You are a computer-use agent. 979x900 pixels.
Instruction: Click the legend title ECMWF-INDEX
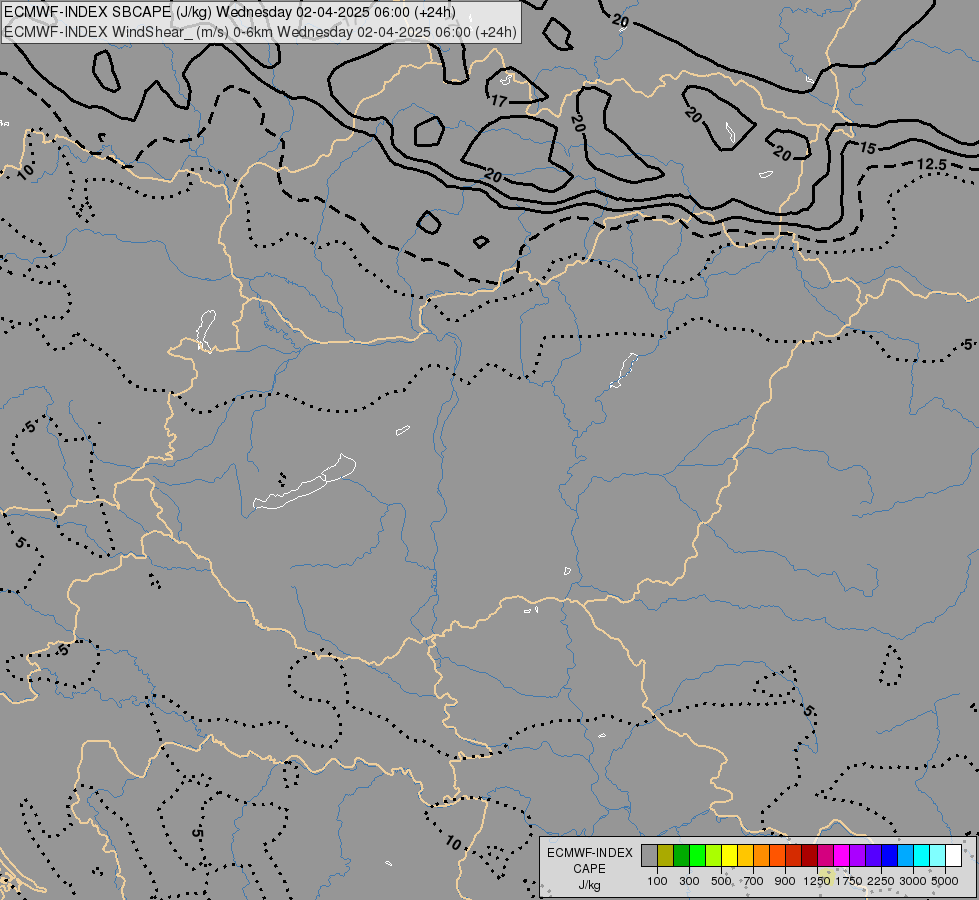pyautogui.click(x=590, y=853)
